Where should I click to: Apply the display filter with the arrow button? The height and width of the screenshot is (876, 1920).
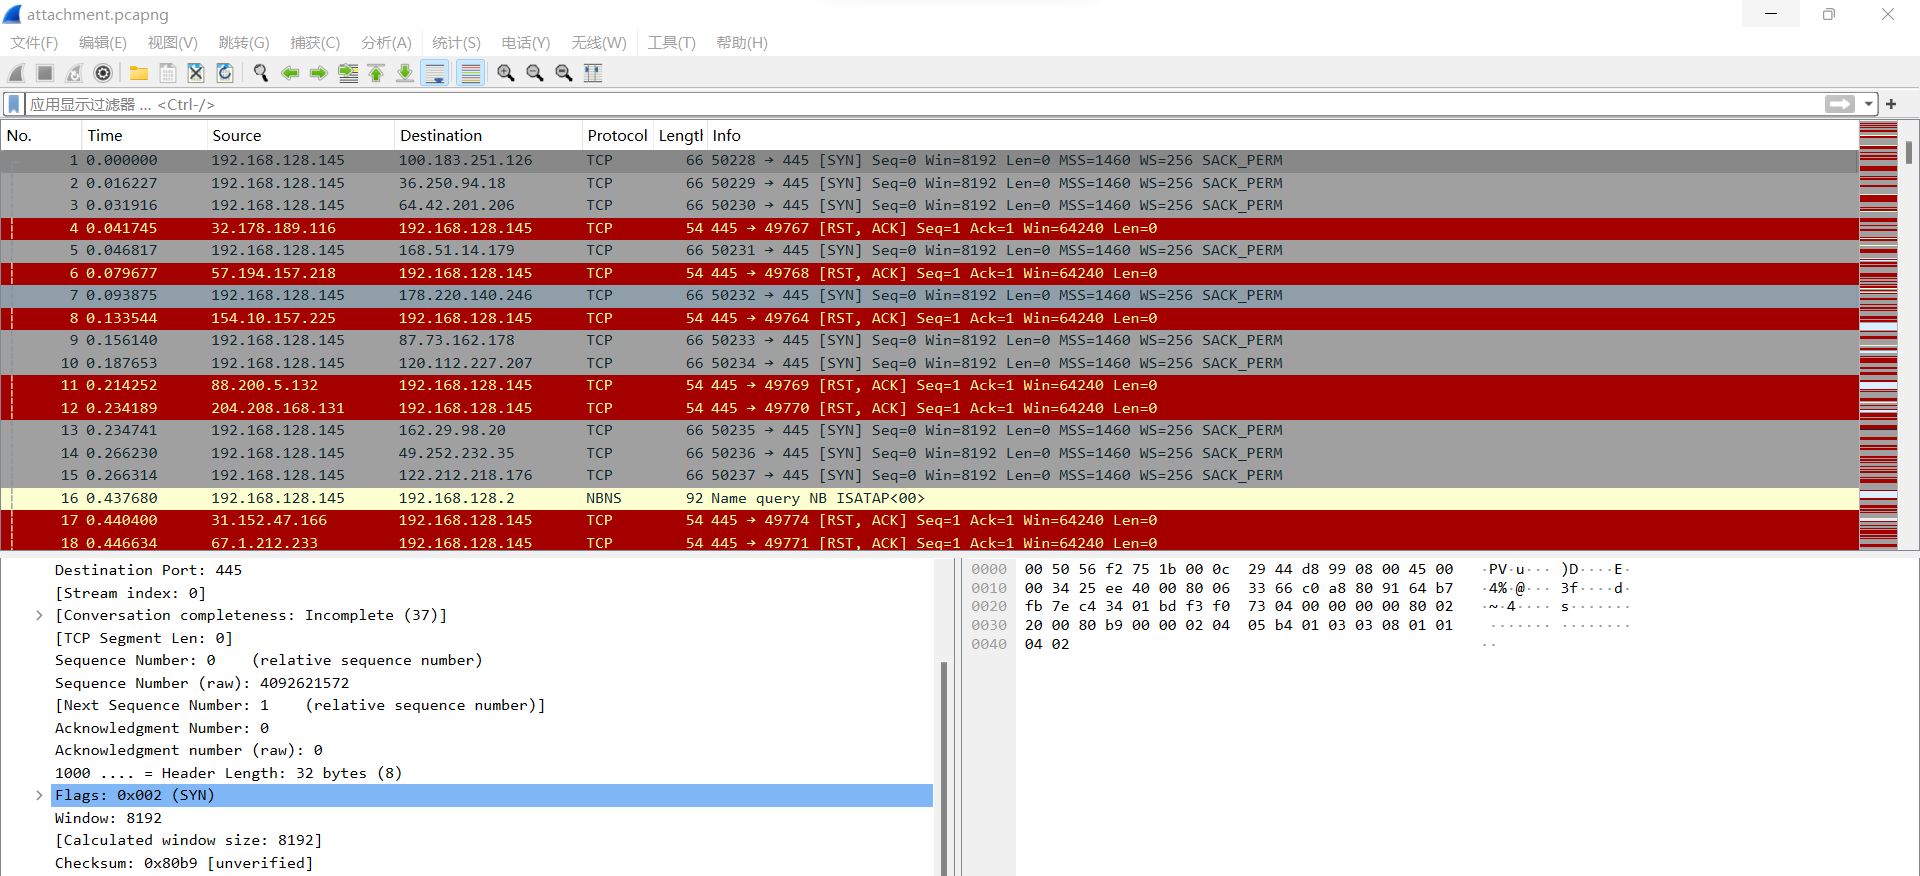pyautogui.click(x=1839, y=104)
